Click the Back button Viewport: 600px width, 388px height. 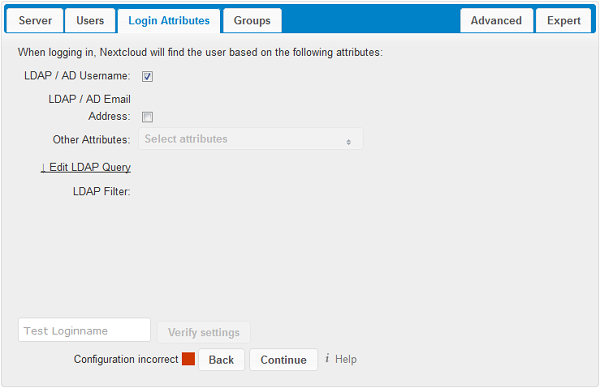[x=221, y=360]
